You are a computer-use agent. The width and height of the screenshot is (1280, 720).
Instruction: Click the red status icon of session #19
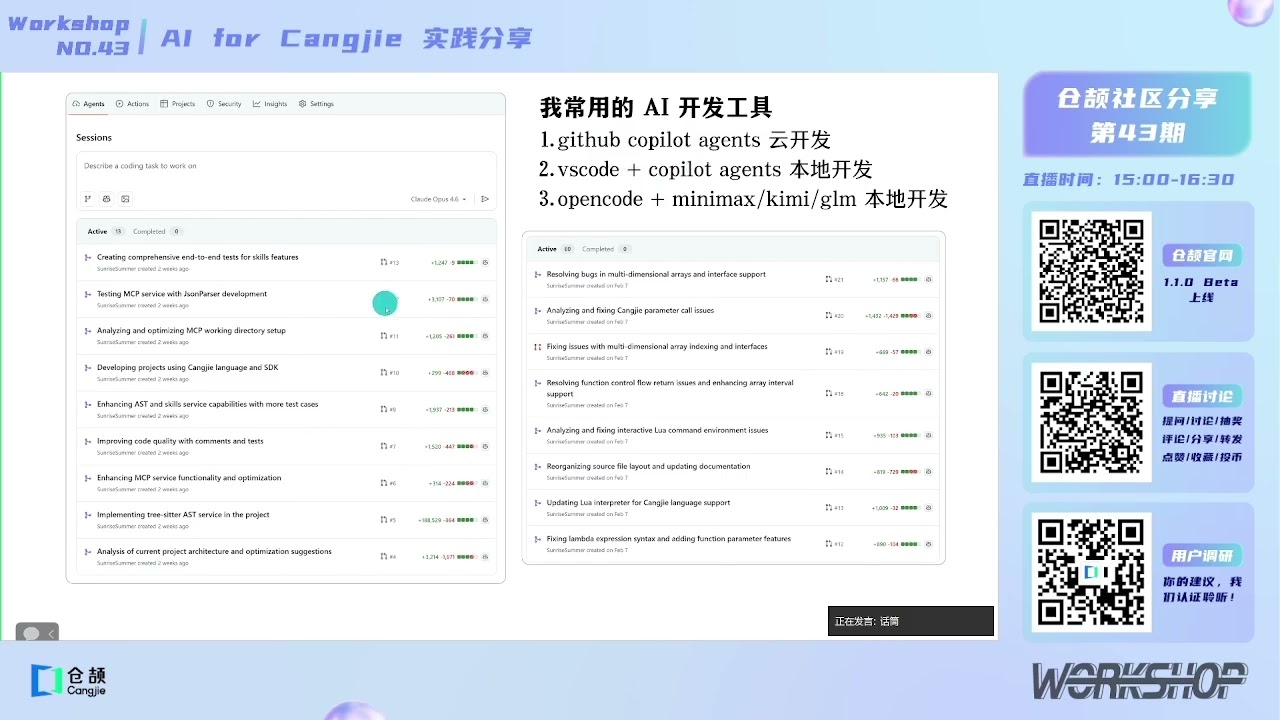538,347
